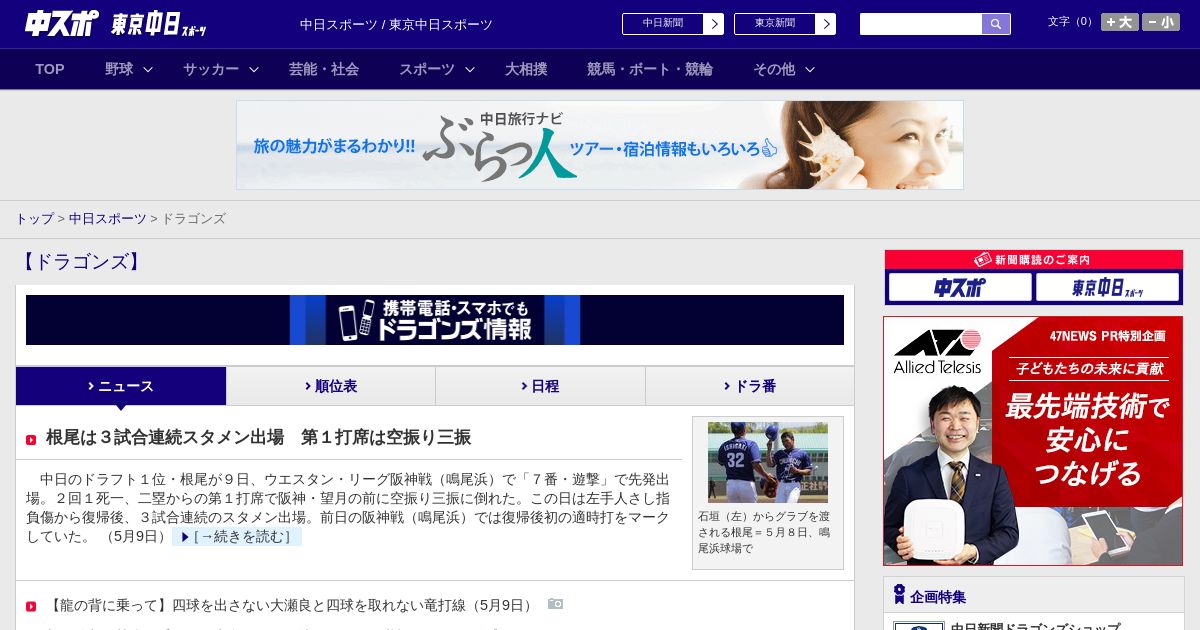
Task: Open 芸能・社会 navigation item
Action: click(x=324, y=69)
